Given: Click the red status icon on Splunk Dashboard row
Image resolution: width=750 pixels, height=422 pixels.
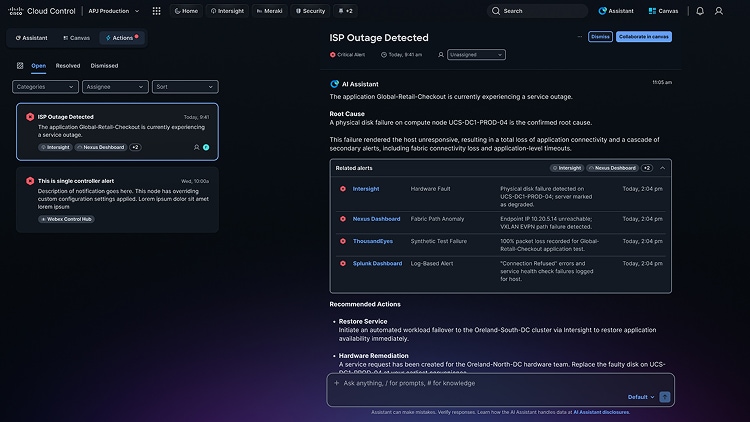Looking at the screenshot, I should (x=343, y=263).
